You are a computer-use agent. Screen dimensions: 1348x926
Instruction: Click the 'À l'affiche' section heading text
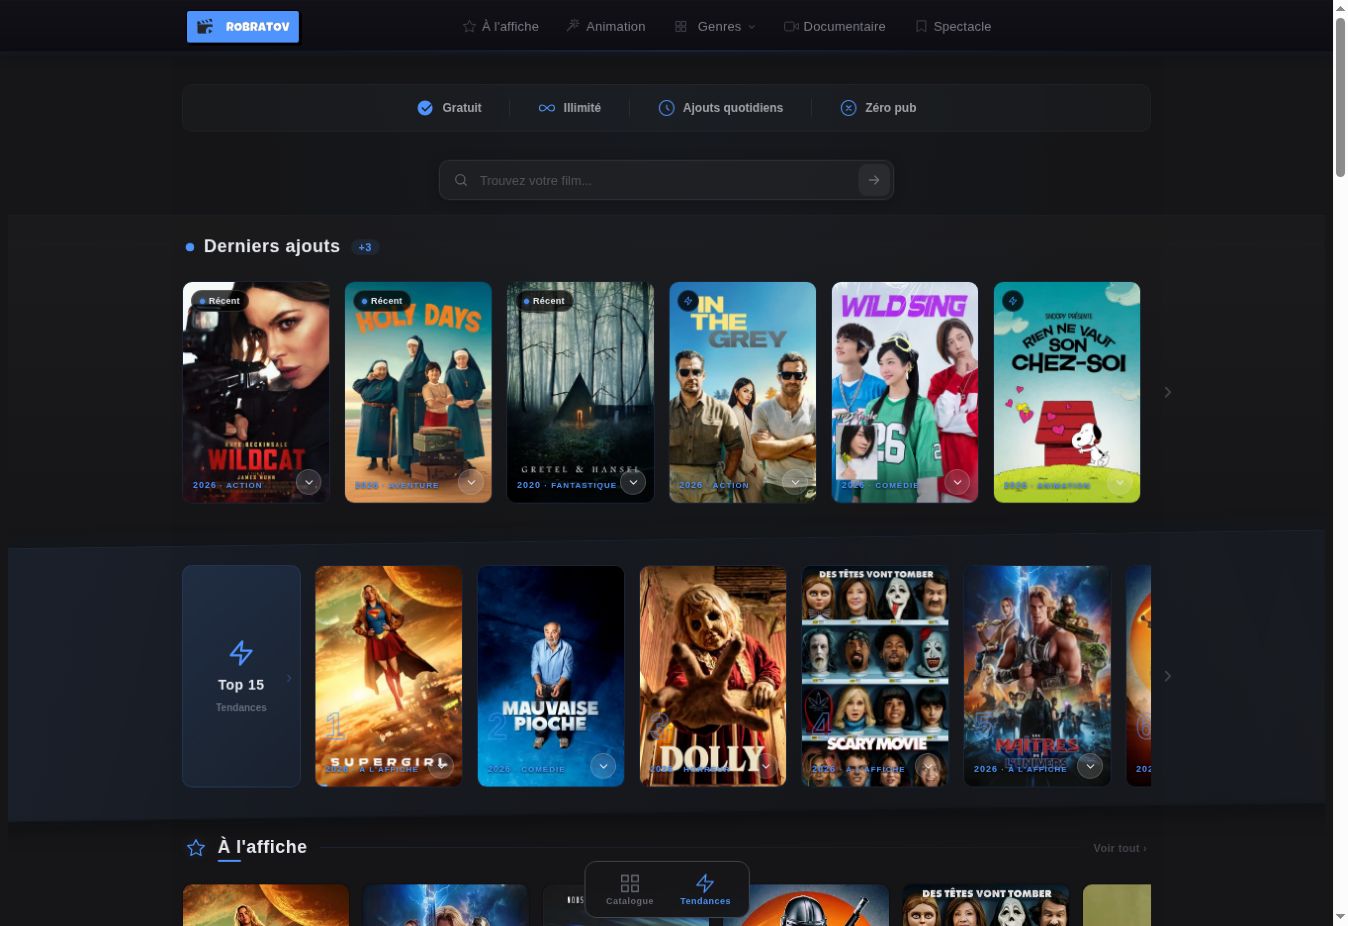click(x=262, y=847)
